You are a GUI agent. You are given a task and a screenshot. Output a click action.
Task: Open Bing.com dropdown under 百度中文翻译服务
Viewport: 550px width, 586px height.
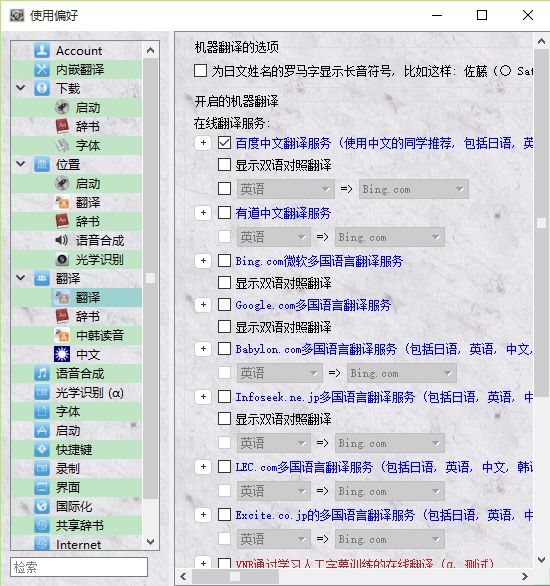click(414, 189)
